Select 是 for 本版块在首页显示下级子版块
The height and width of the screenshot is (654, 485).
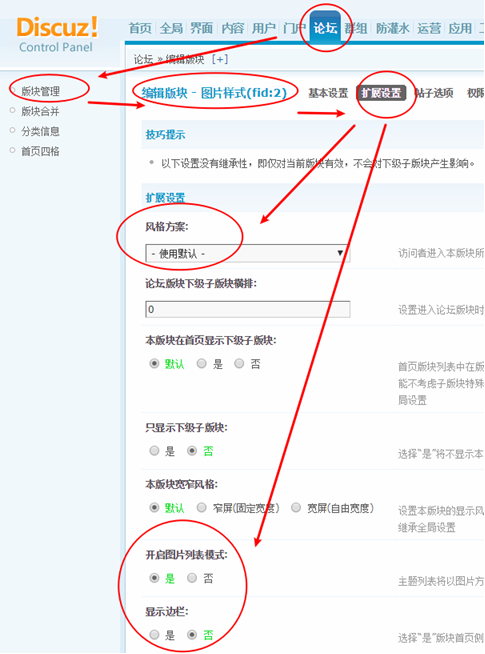pyautogui.click(x=202, y=364)
